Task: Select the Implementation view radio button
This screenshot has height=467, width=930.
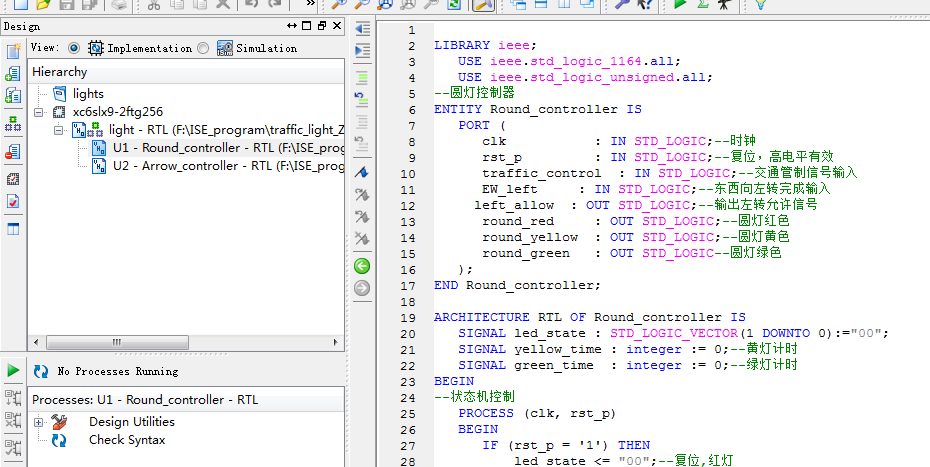Action: coord(74,48)
